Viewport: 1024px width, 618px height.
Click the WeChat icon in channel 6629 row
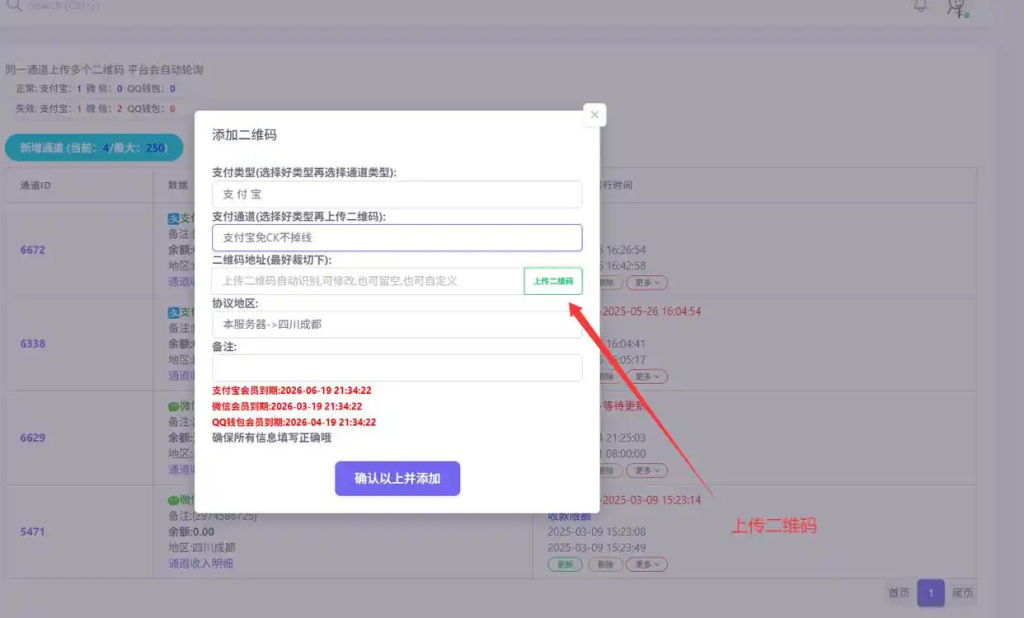(x=174, y=407)
